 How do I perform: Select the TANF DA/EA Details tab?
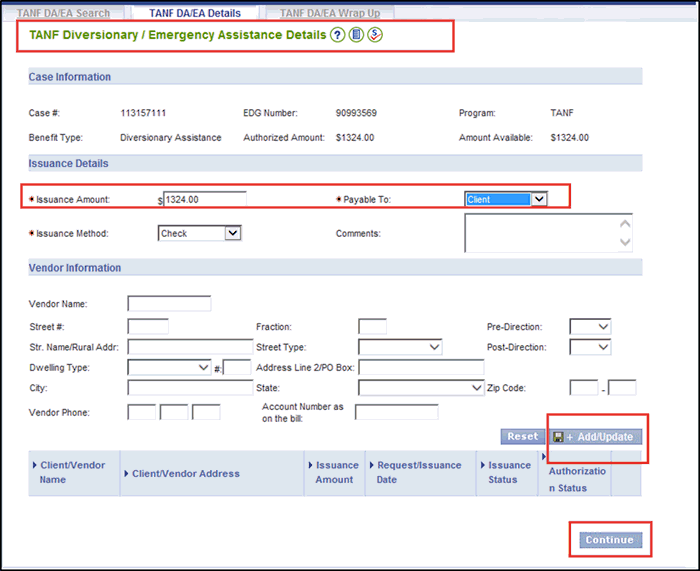click(195, 13)
